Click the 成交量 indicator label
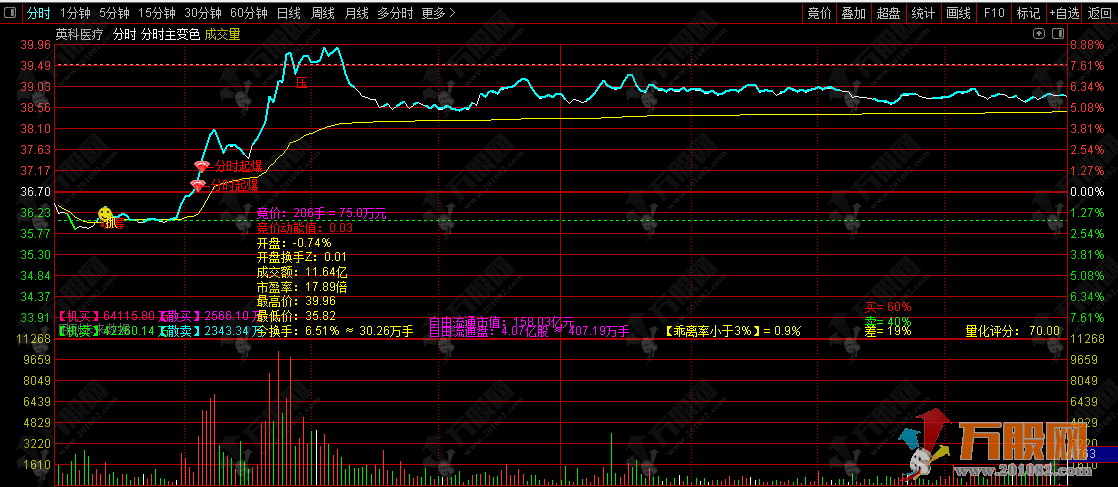This screenshot has height=487, width=1118. (222, 33)
